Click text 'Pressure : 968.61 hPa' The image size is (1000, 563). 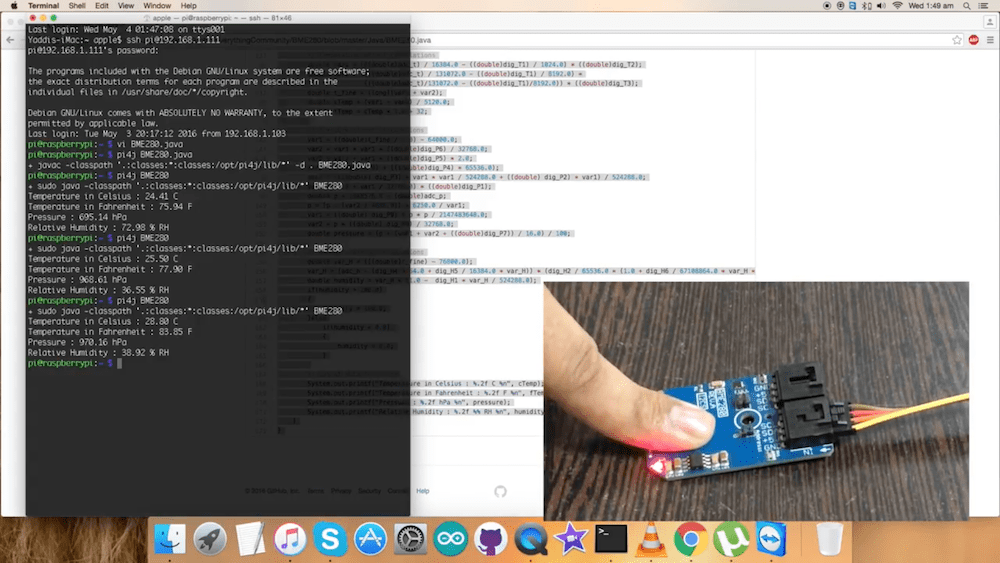click(x=77, y=280)
